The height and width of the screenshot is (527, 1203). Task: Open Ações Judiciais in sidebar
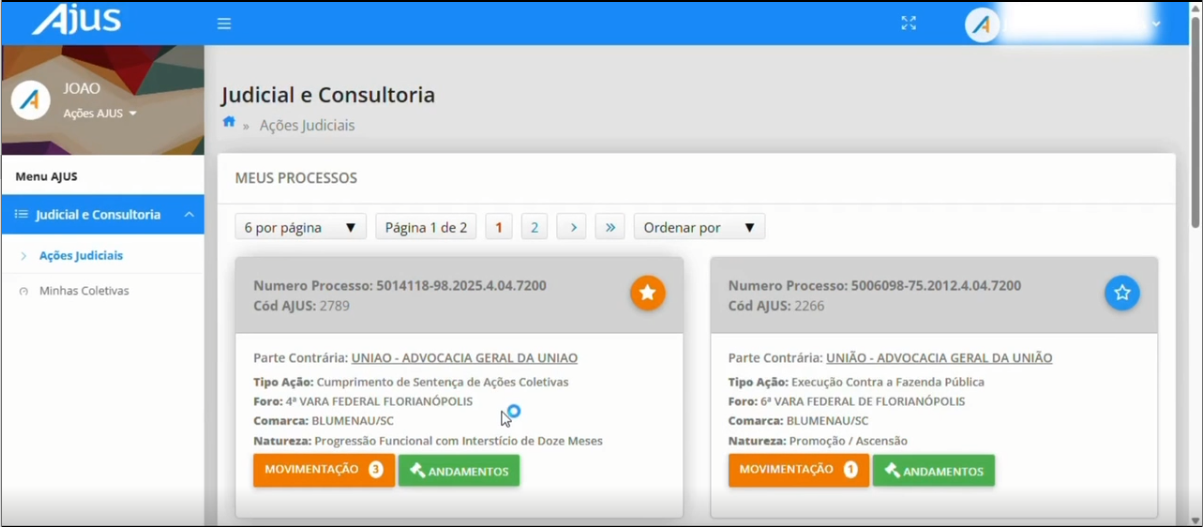tap(81, 256)
